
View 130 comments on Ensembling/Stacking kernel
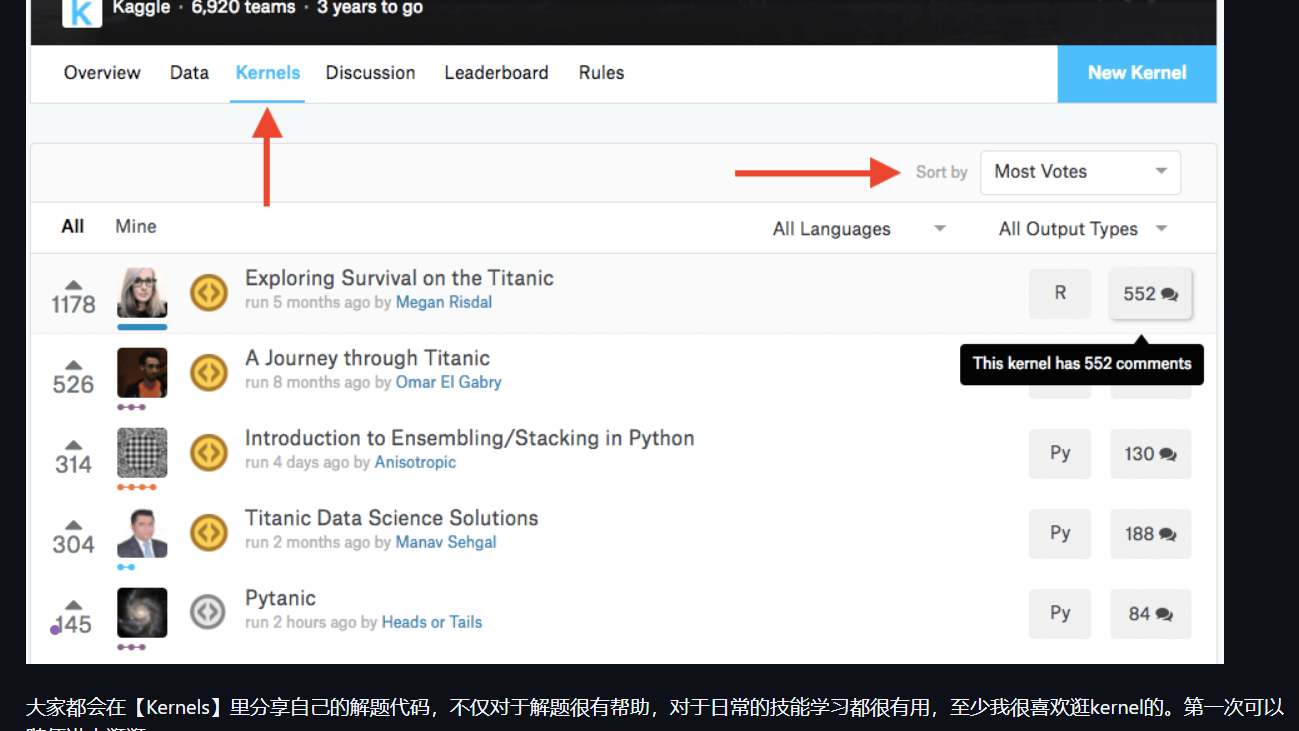(x=1150, y=454)
